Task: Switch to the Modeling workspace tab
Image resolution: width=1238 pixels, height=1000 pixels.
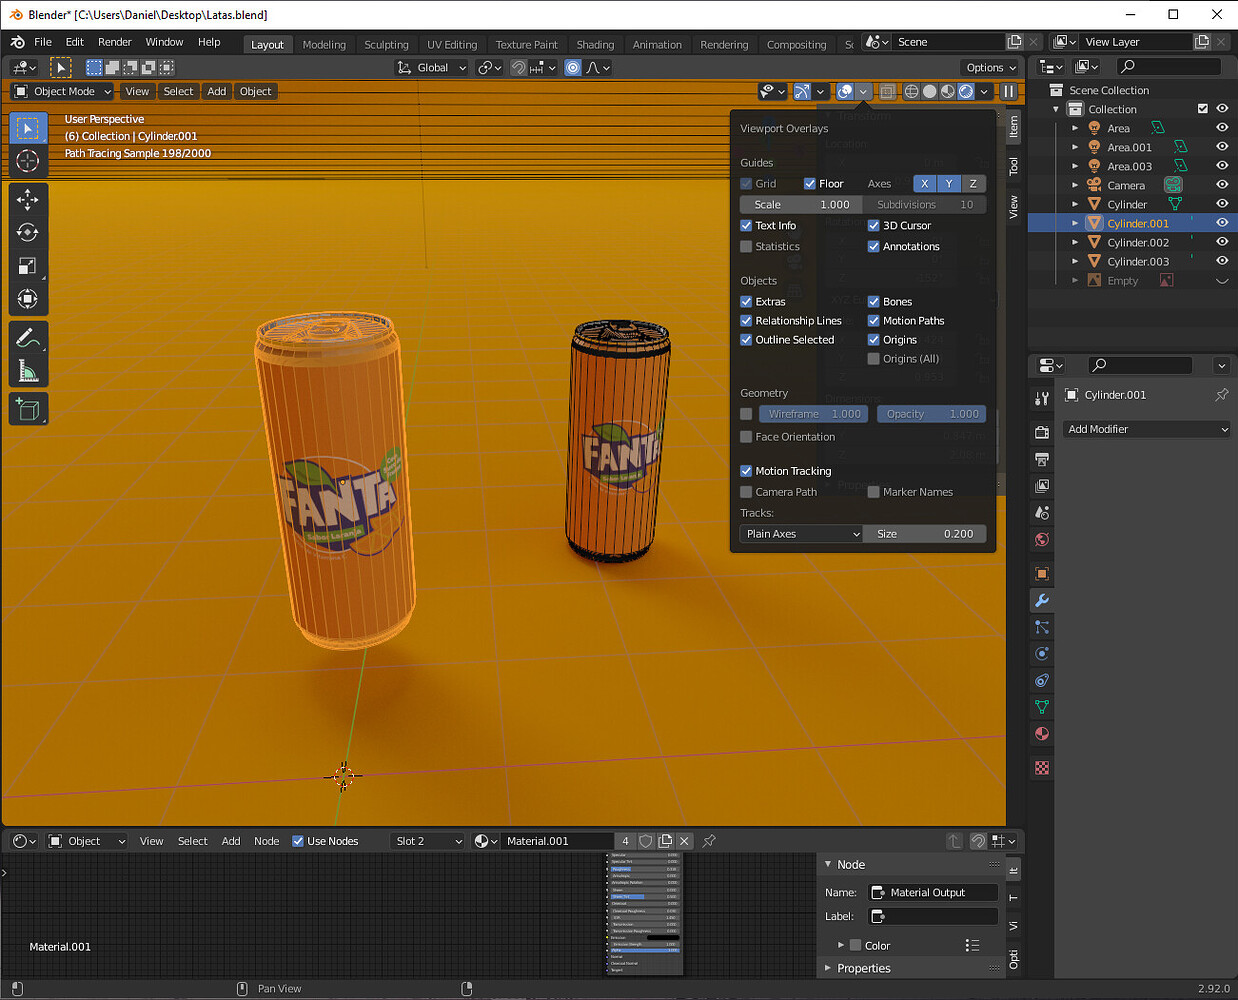Action: coord(324,45)
